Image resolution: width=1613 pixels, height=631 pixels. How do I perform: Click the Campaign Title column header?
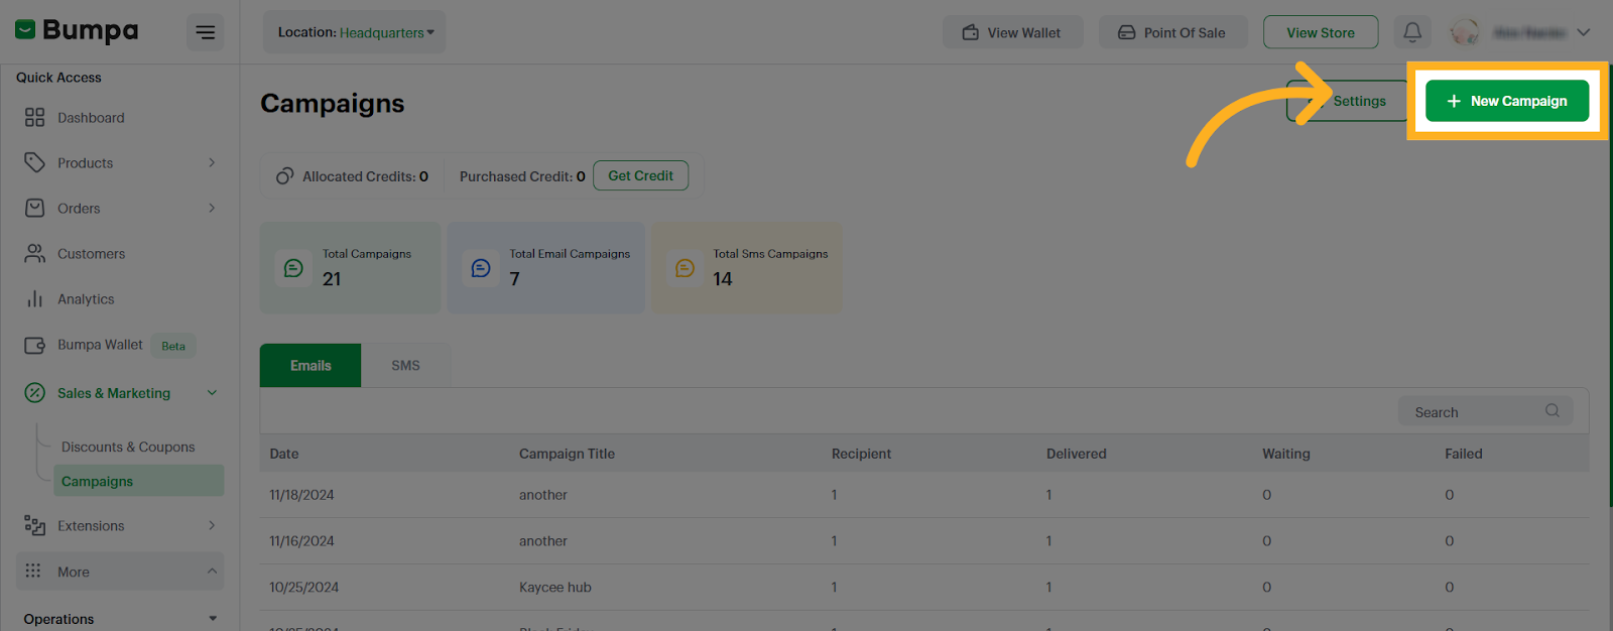pyautogui.click(x=567, y=453)
